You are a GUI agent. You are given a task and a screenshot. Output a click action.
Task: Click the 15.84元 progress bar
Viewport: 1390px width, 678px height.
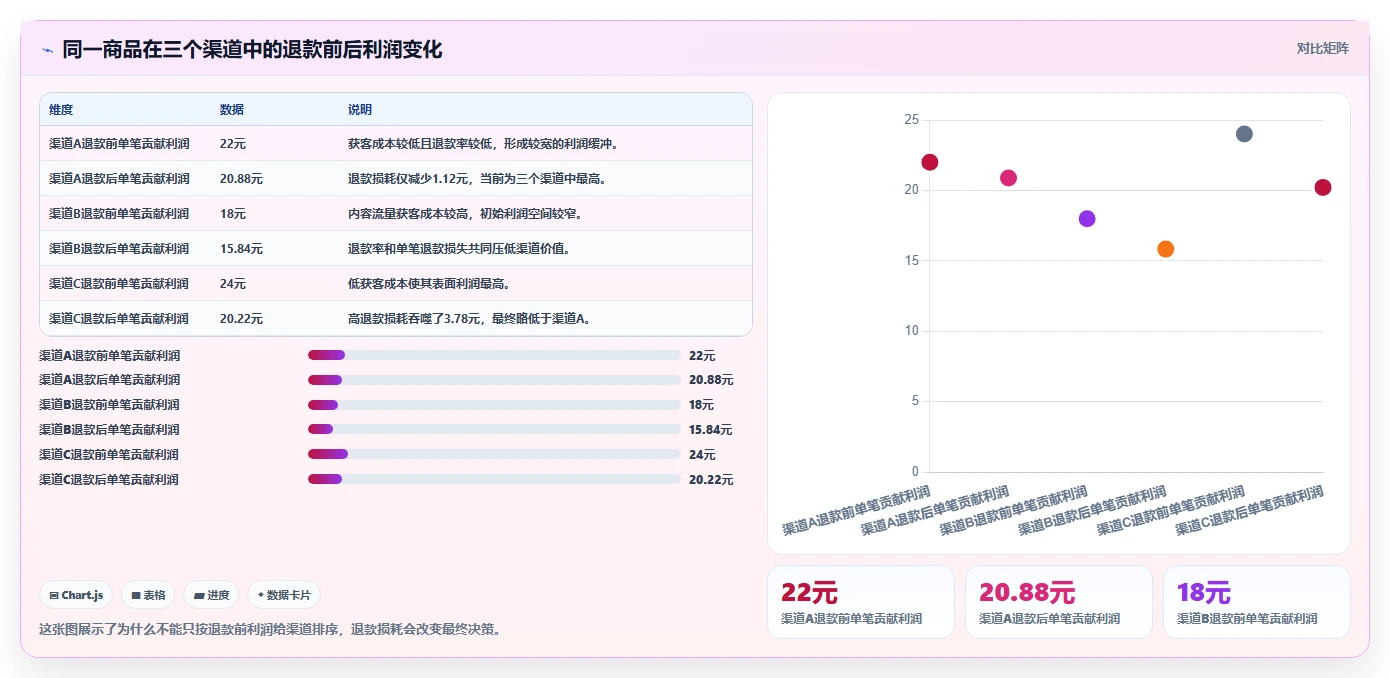494,430
